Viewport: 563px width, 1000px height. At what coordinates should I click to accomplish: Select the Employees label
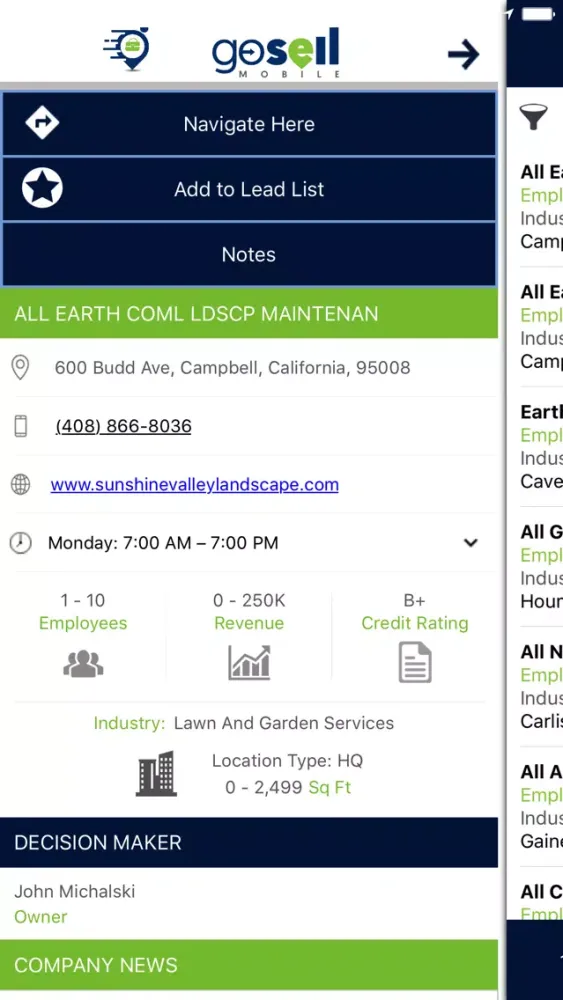[x=83, y=623]
